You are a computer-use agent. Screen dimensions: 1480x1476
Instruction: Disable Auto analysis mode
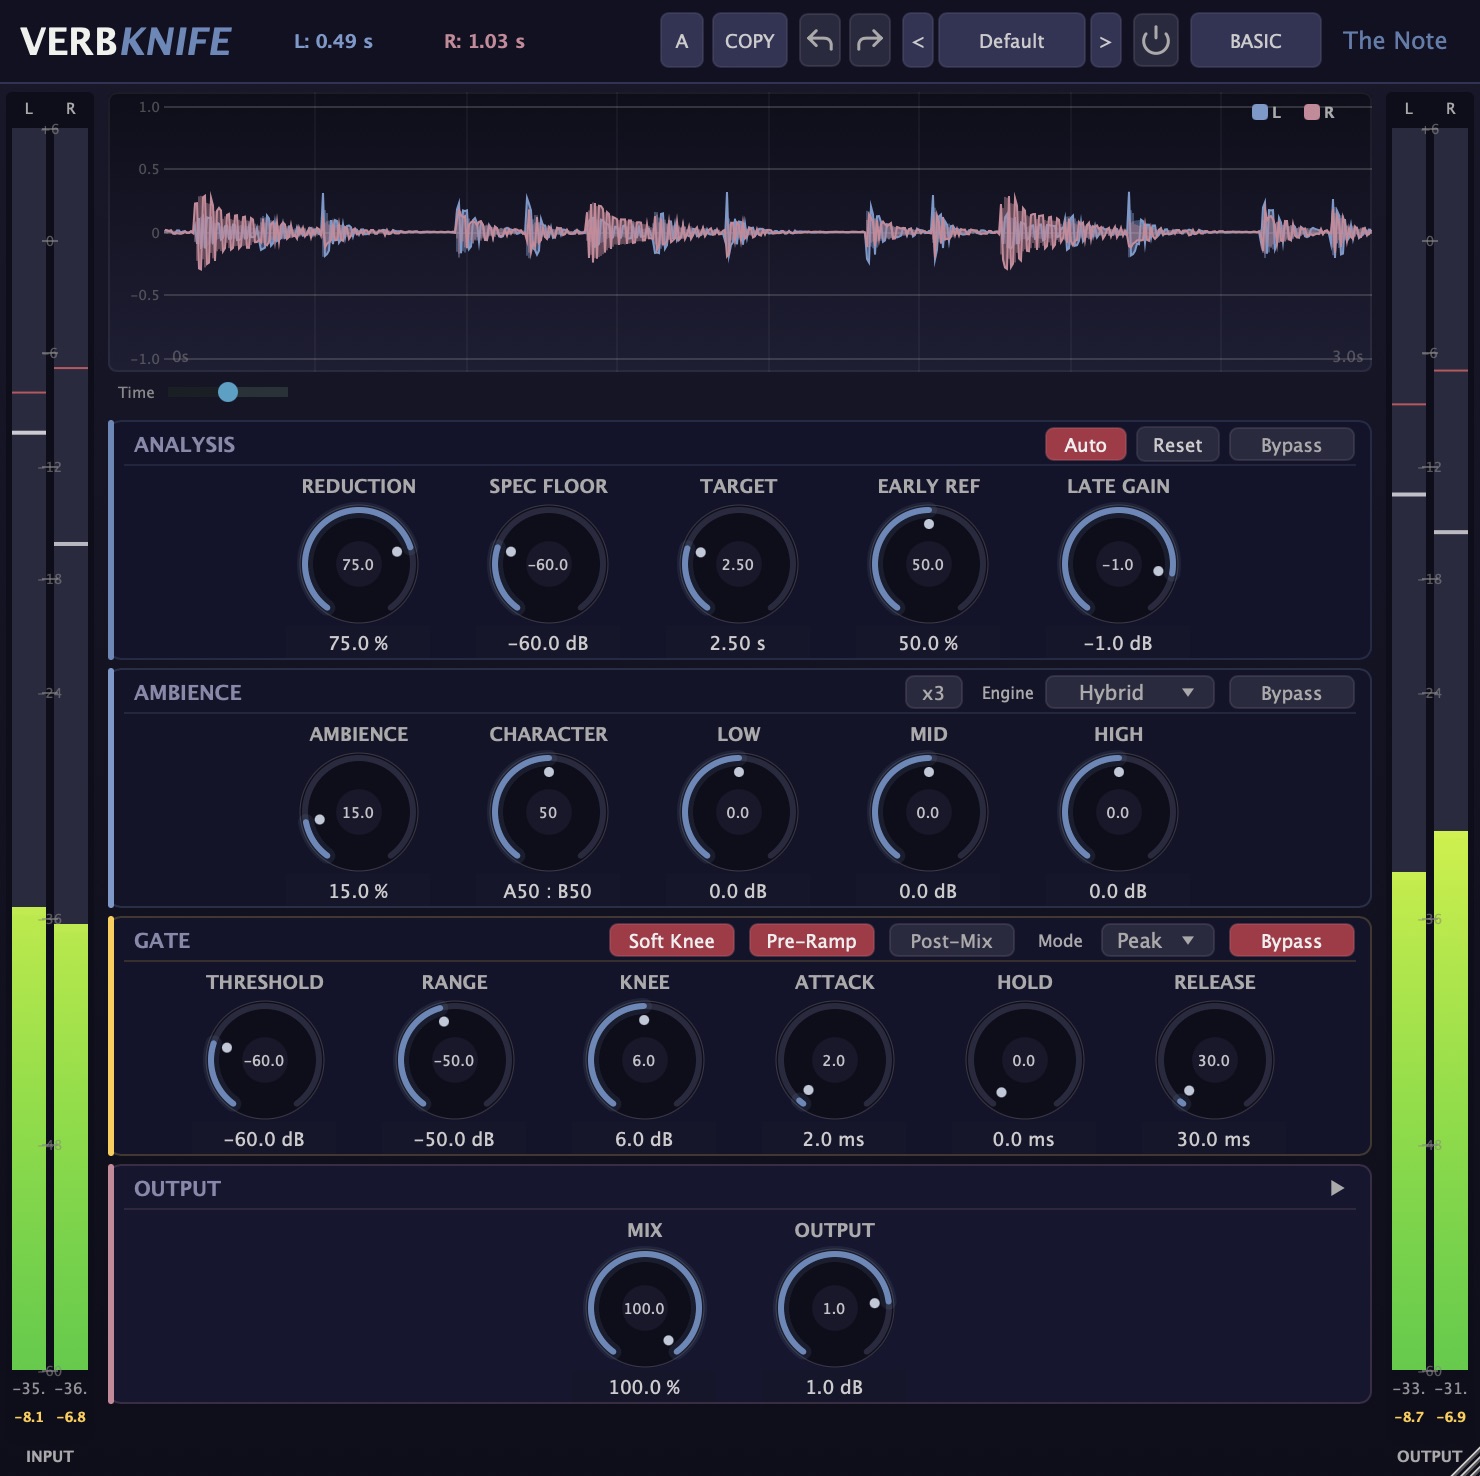coord(1085,445)
